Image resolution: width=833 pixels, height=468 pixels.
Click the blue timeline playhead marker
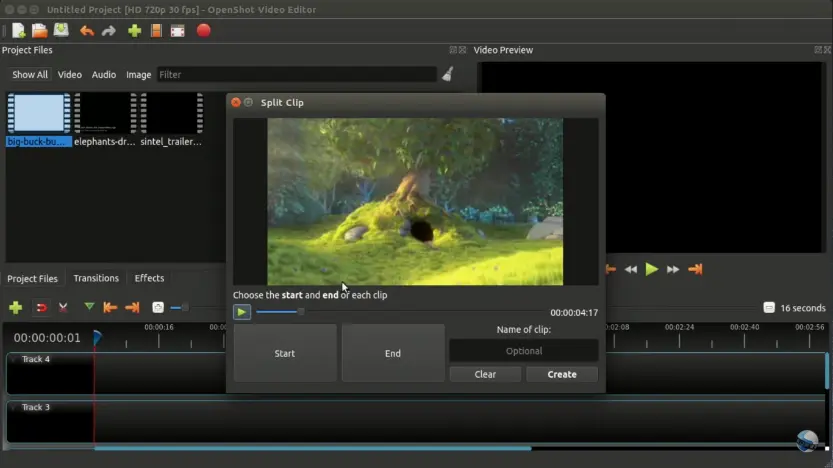coord(97,337)
